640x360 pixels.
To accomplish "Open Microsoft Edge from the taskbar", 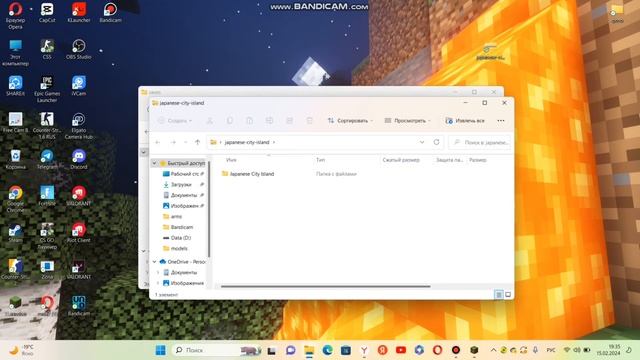I will pyautogui.click(x=327, y=350).
